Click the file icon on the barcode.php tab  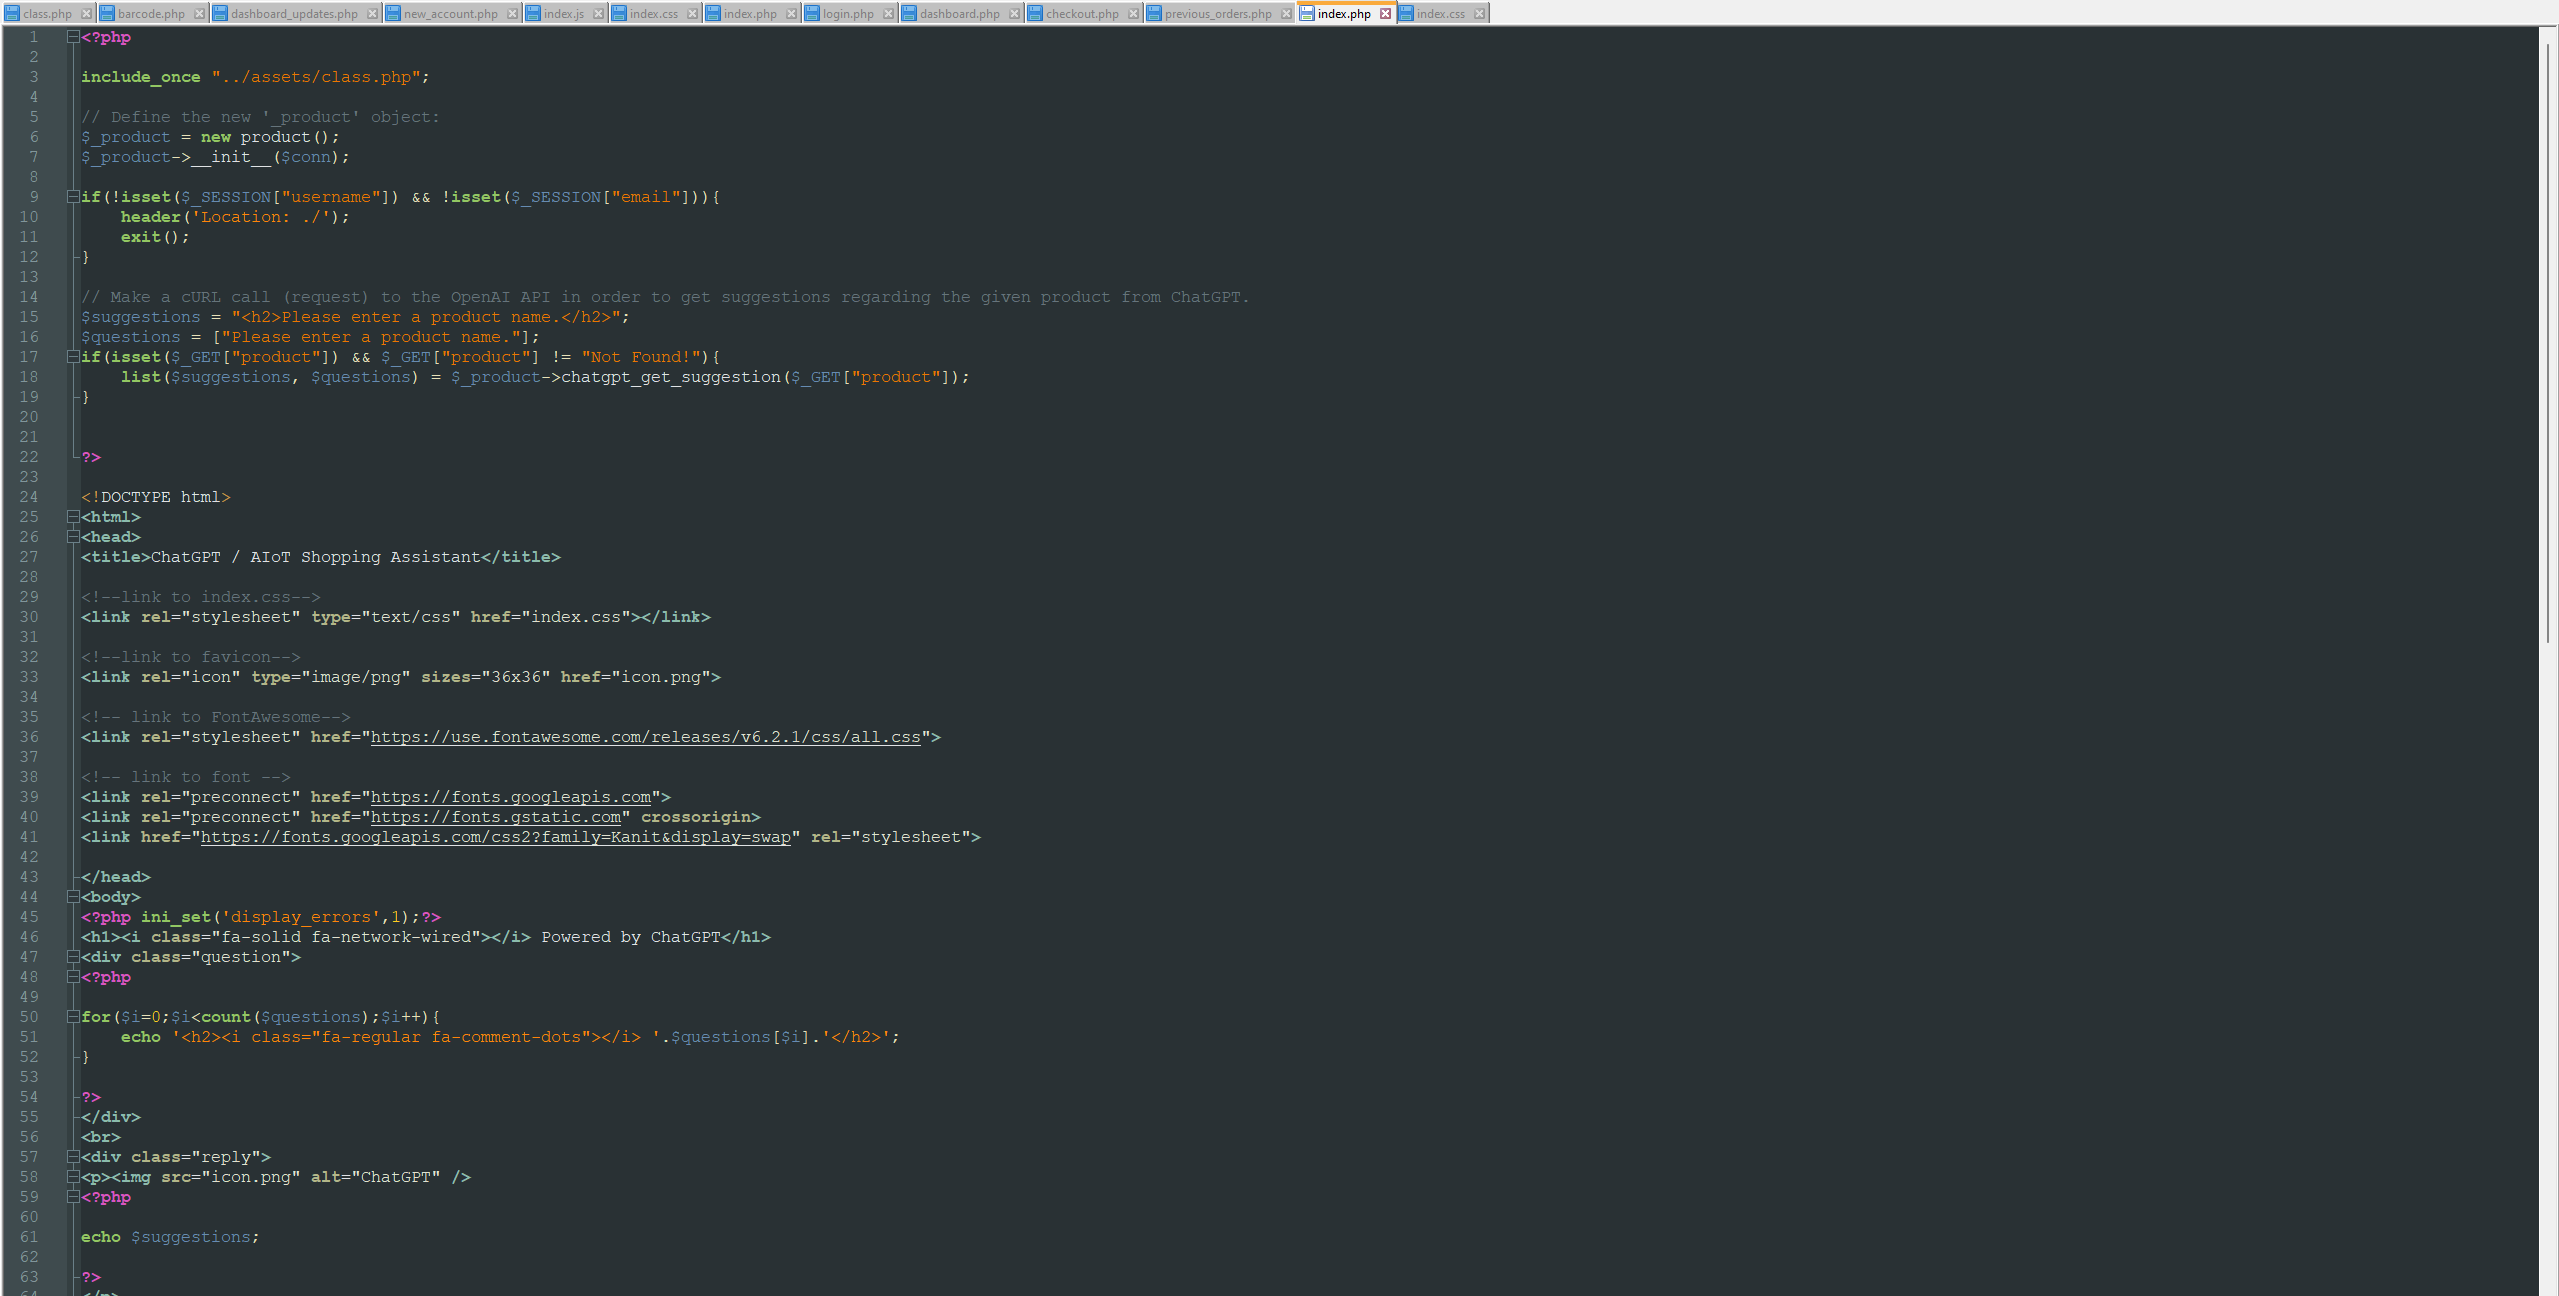pyautogui.click(x=108, y=13)
